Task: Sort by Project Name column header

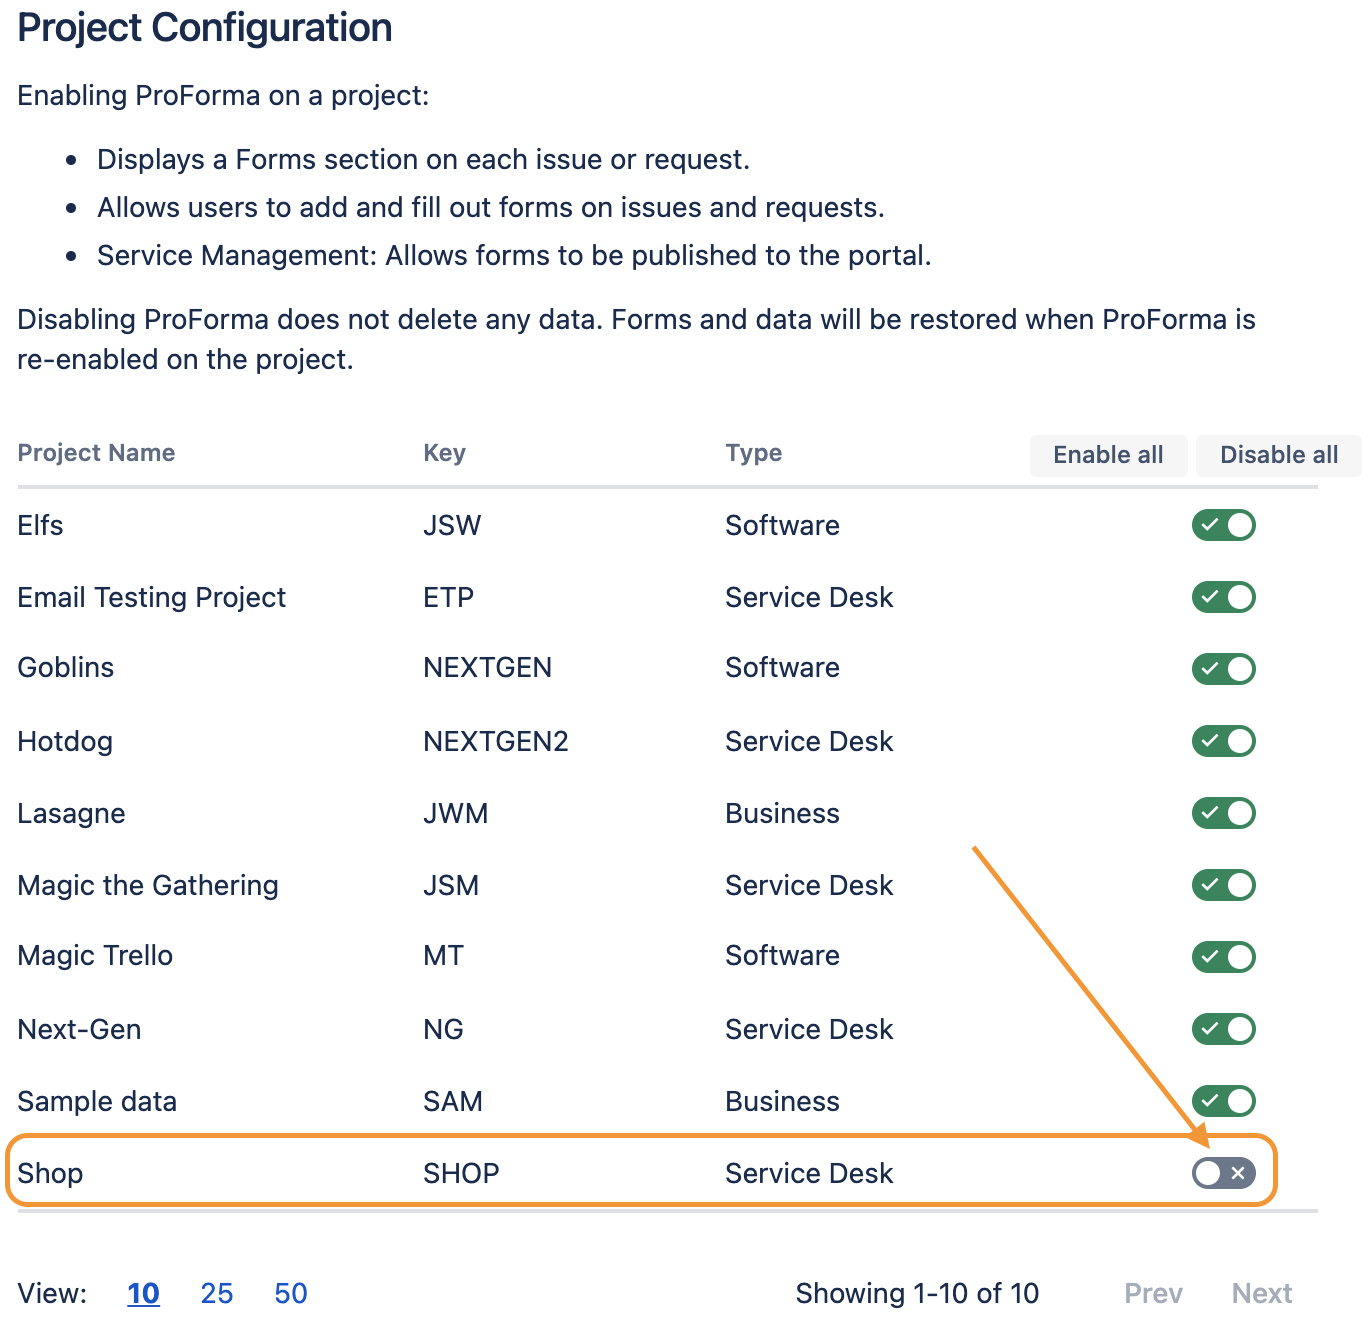Action: (x=96, y=453)
